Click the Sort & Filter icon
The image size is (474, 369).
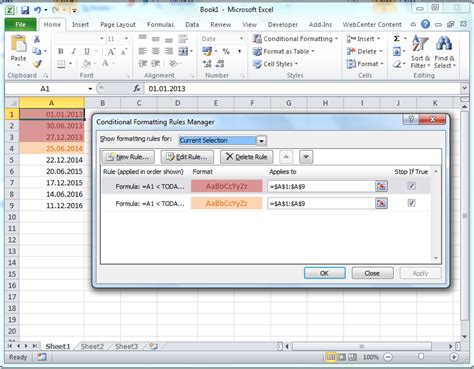tap(420, 52)
